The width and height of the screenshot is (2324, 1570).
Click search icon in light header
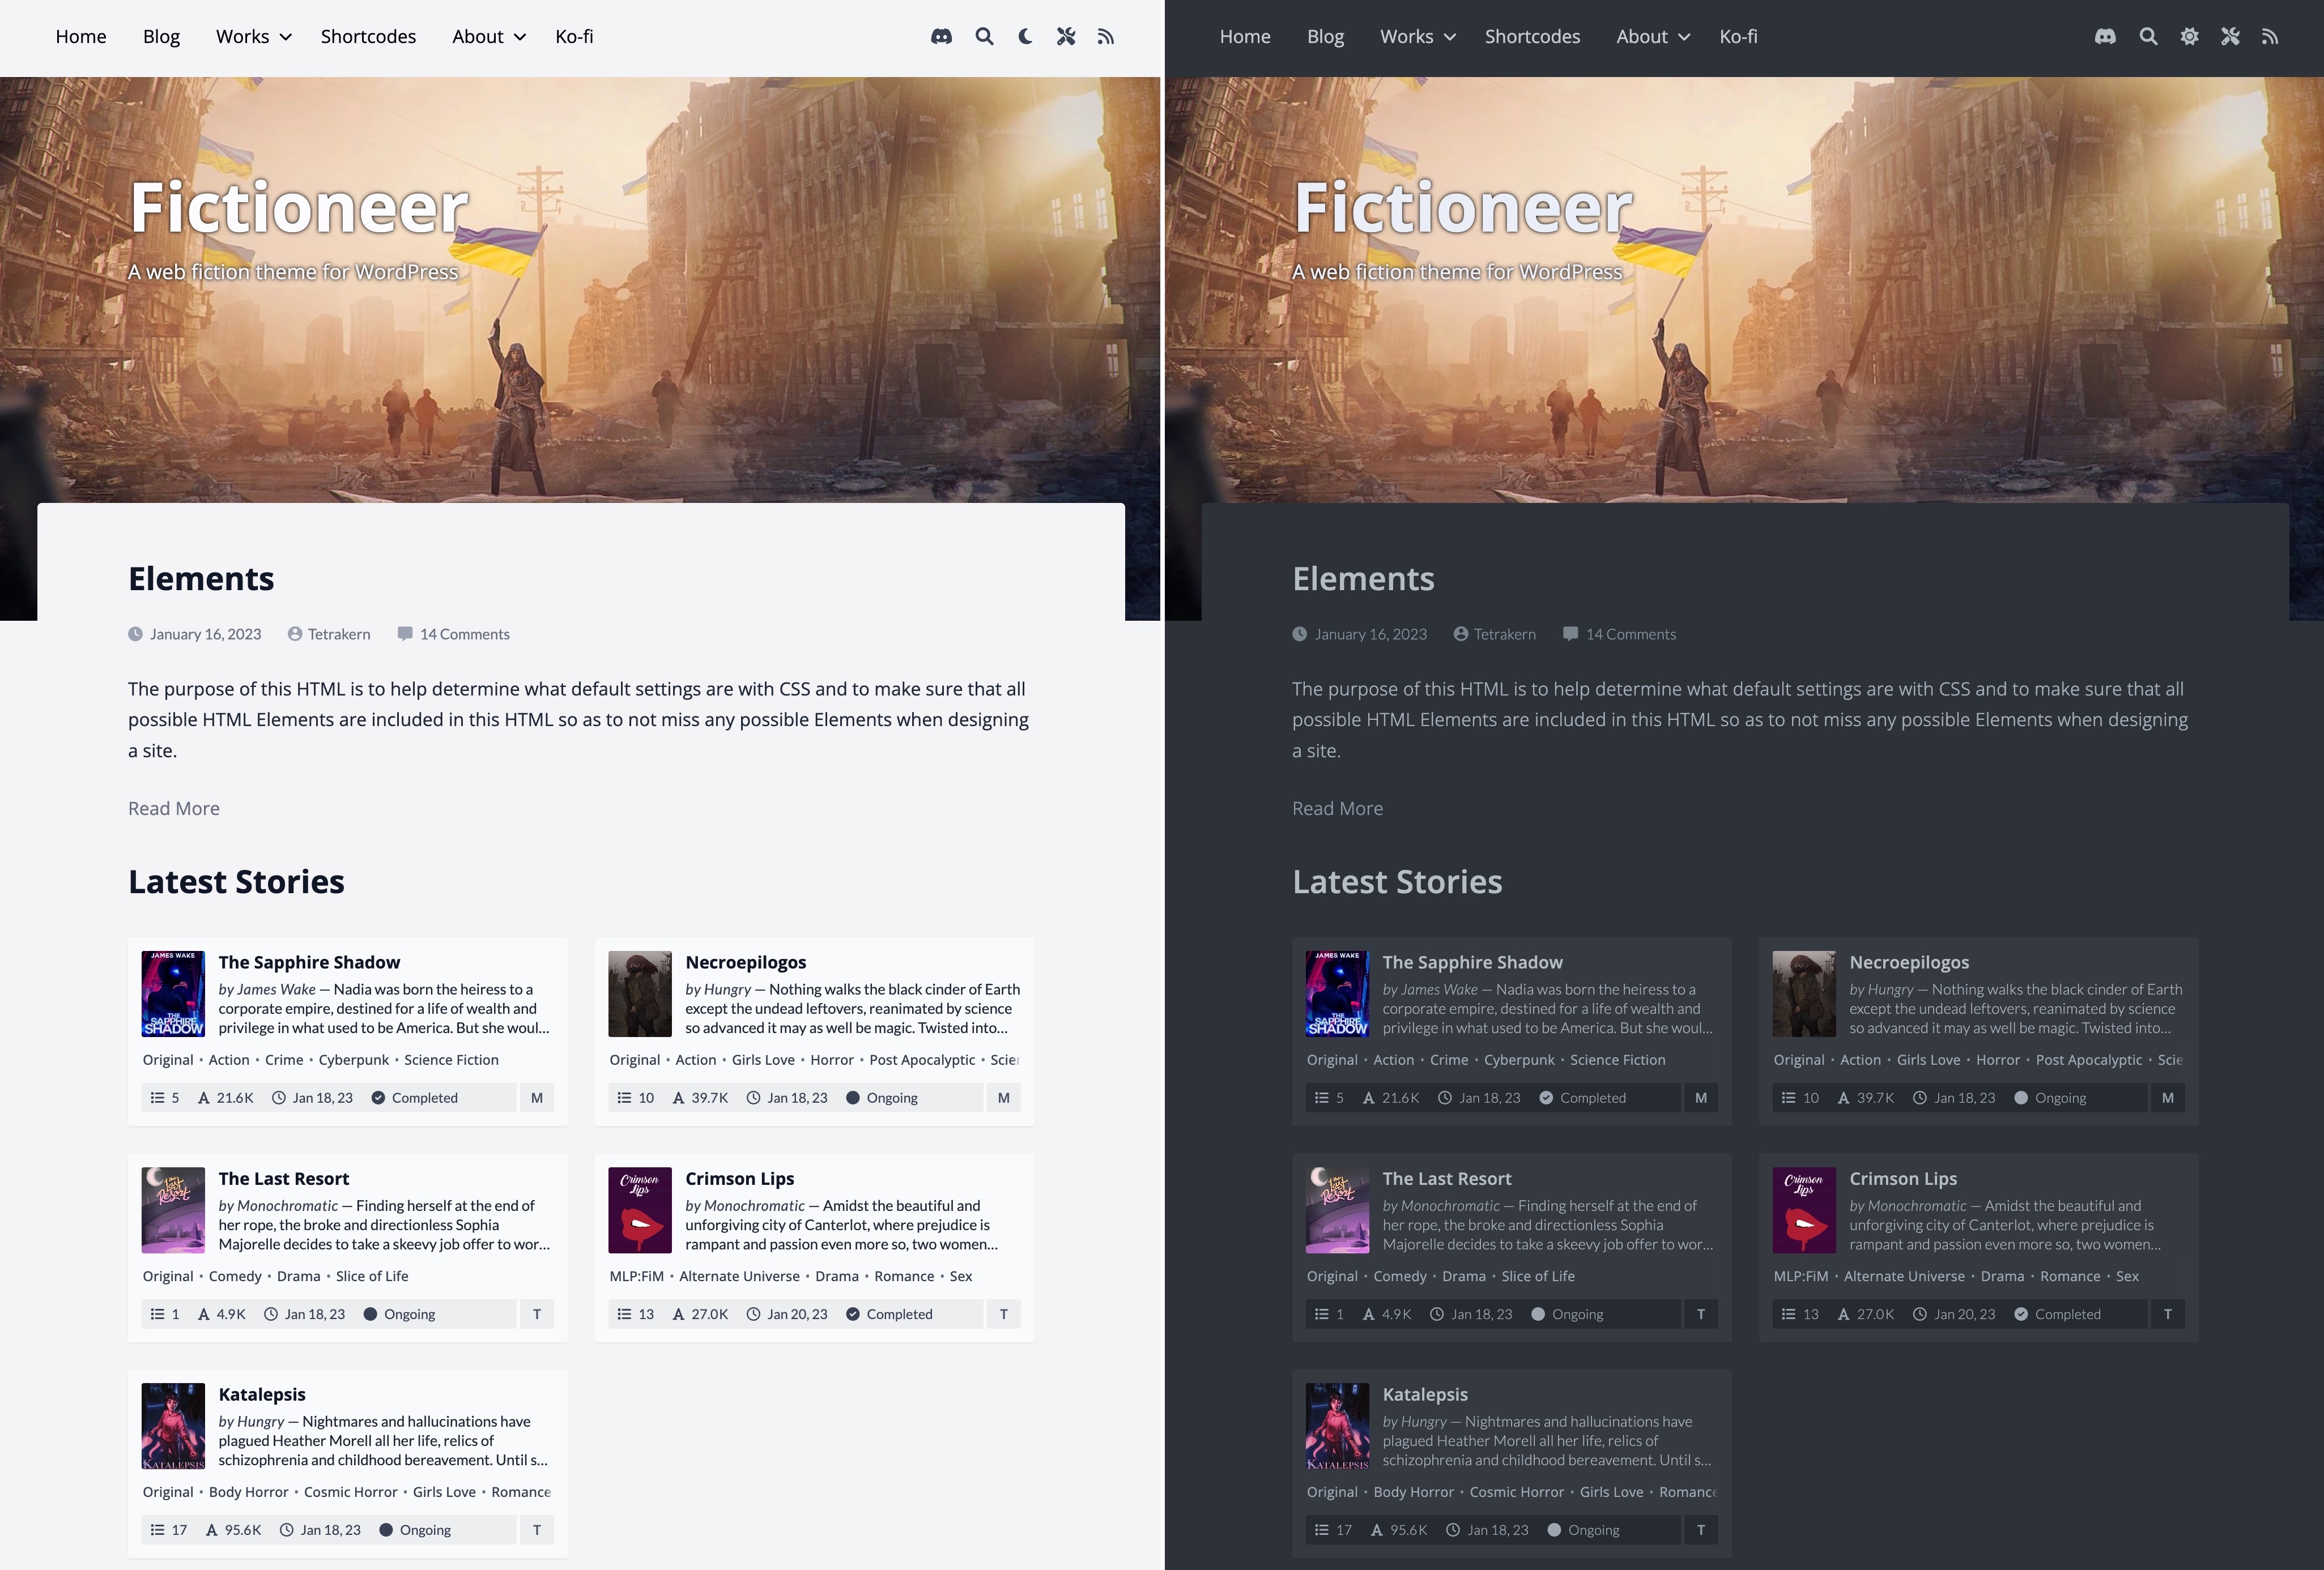pyautogui.click(x=984, y=37)
